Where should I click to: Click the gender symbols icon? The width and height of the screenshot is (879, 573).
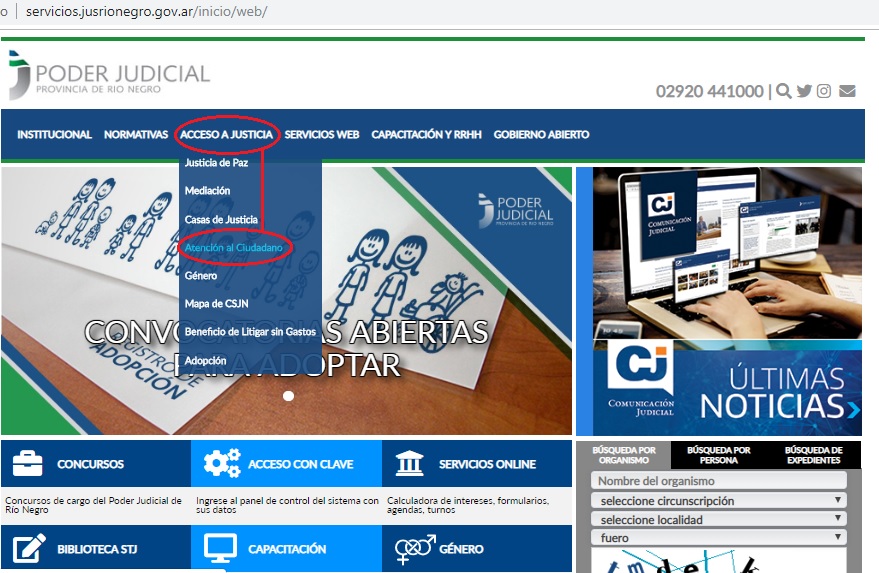415,548
